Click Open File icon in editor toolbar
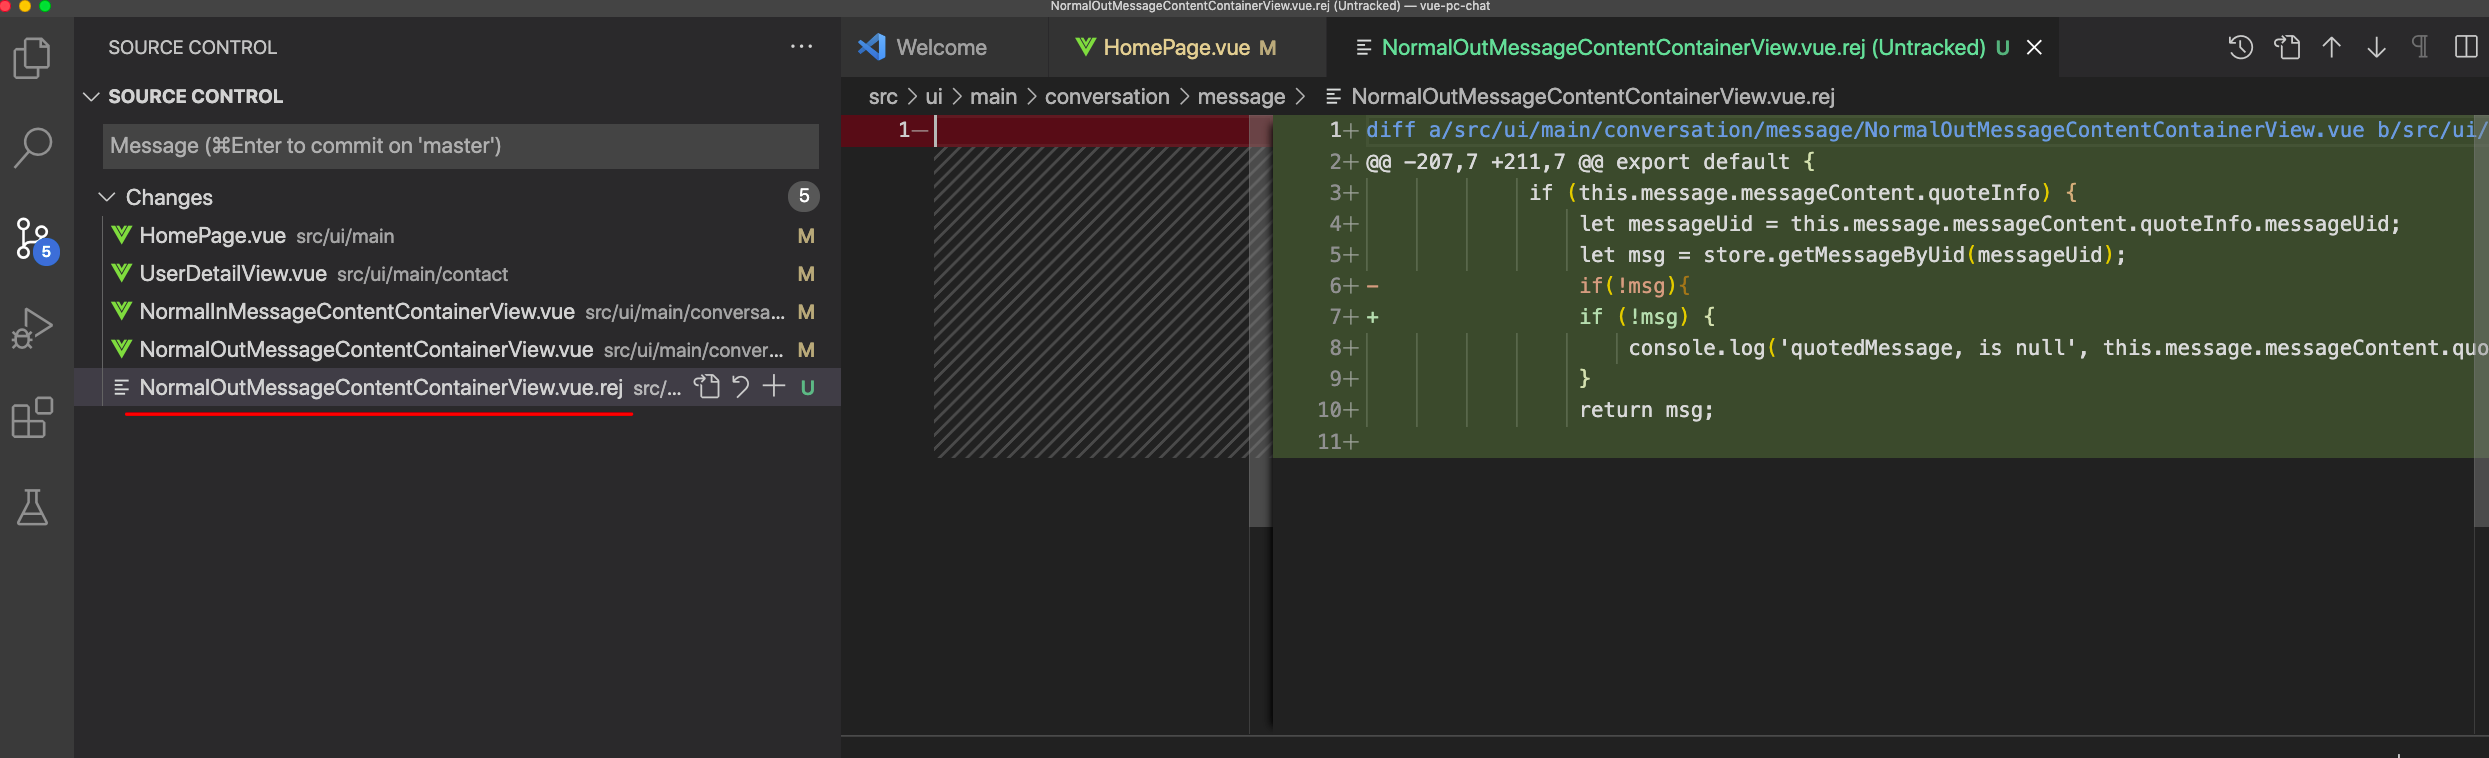The width and height of the screenshot is (2489, 758). click(2286, 47)
